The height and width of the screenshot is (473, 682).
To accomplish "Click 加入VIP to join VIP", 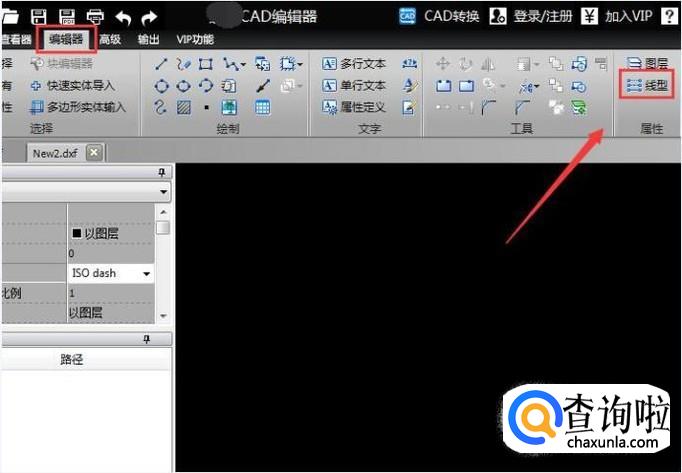I will click(x=617, y=17).
